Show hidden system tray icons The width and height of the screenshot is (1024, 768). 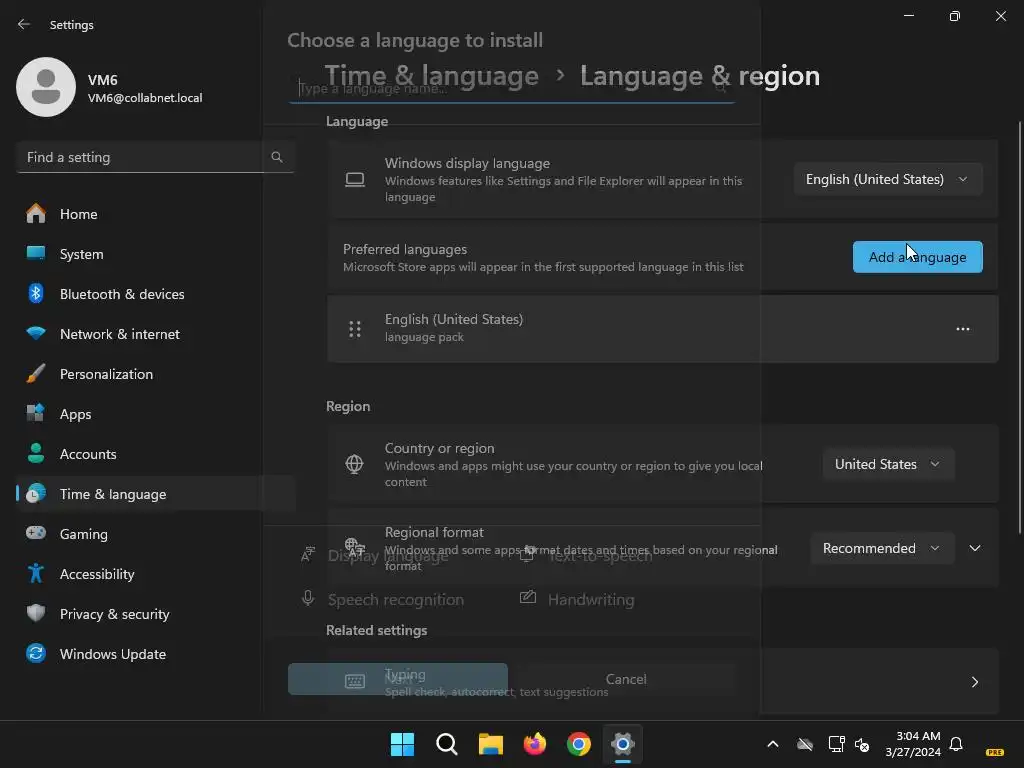(773, 744)
